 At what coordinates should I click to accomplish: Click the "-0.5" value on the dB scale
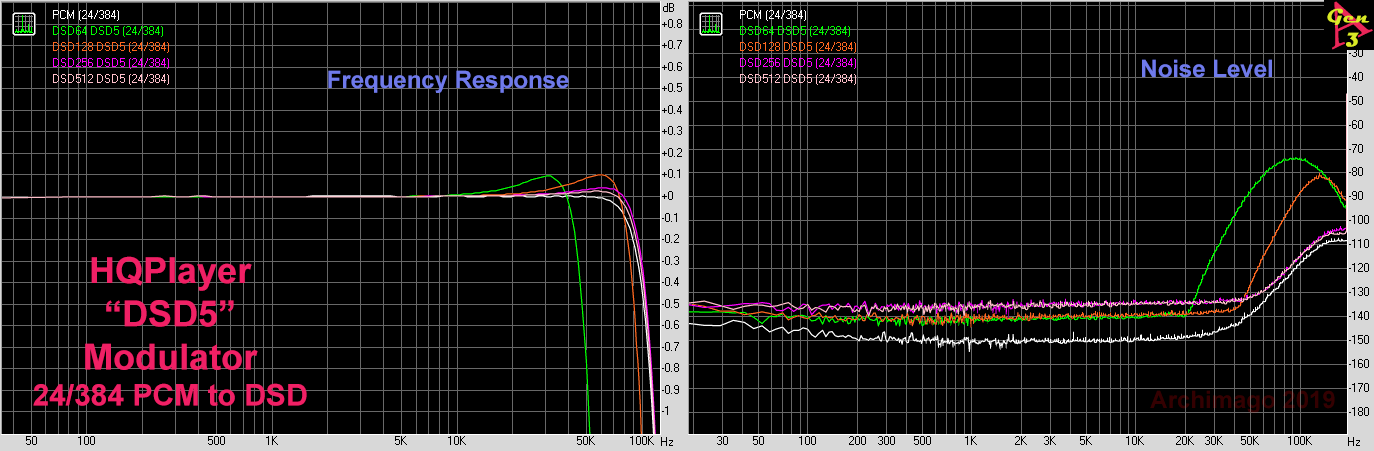point(672,304)
